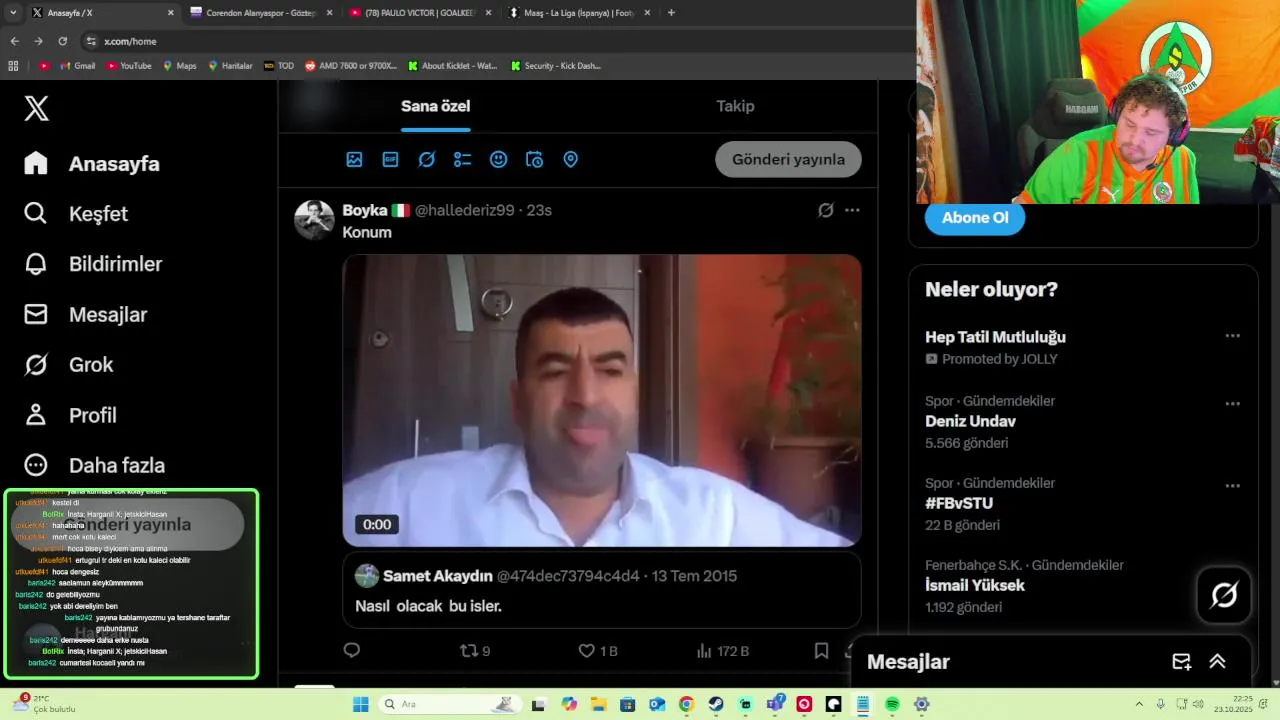Compose new message in Mesajlar drawer
The height and width of the screenshot is (720, 1280).
(1181, 662)
